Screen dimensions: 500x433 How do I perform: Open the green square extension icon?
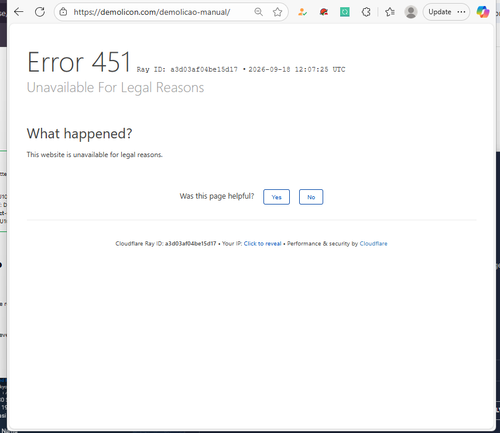(345, 12)
